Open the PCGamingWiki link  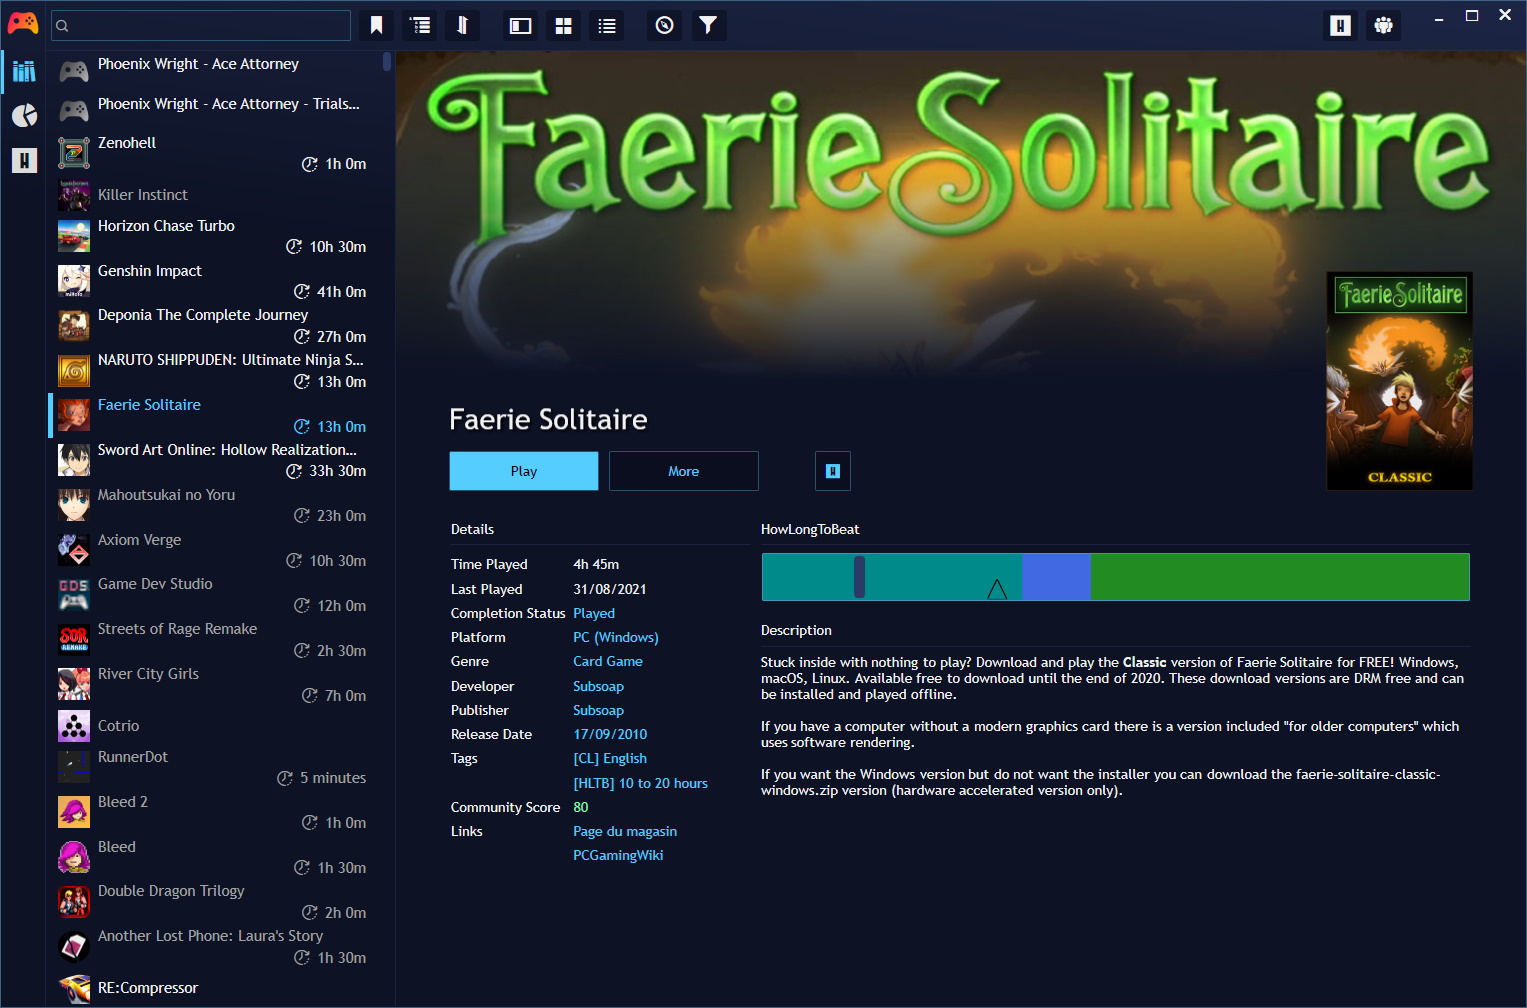(618, 855)
